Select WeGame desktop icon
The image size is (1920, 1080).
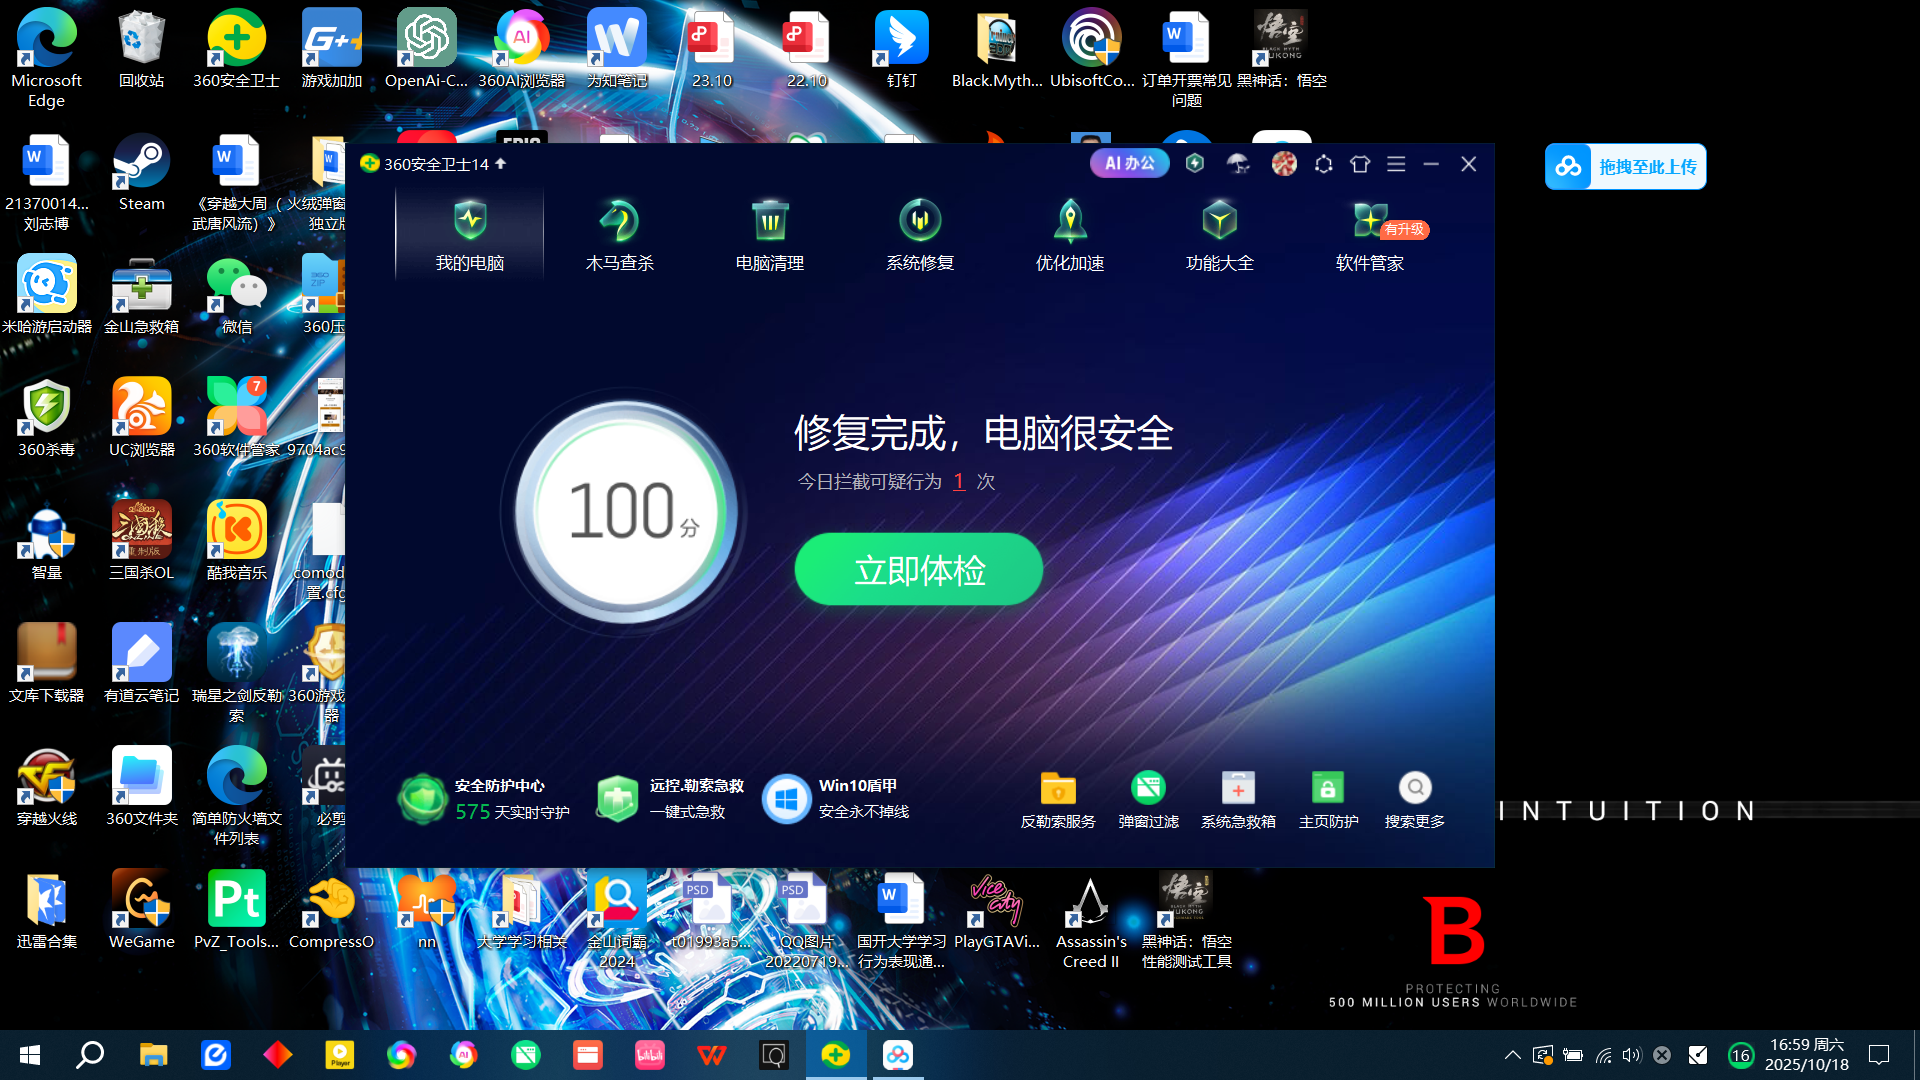pyautogui.click(x=141, y=911)
